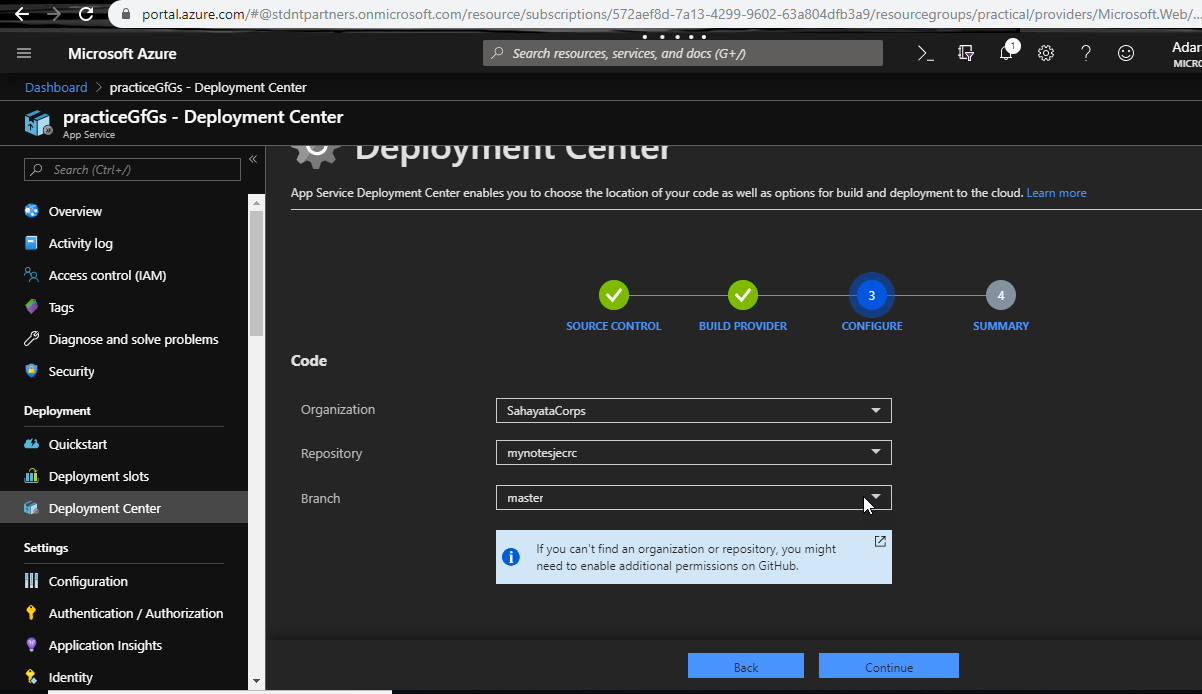Viewport: 1202px width, 694px height.
Task: Open external link icon in info box
Action: (880, 541)
